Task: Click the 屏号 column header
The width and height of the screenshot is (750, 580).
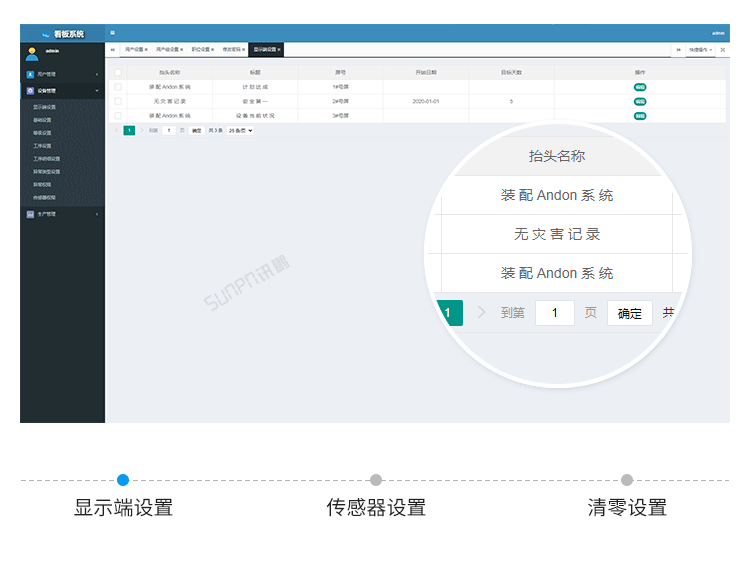Action: point(341,72)
